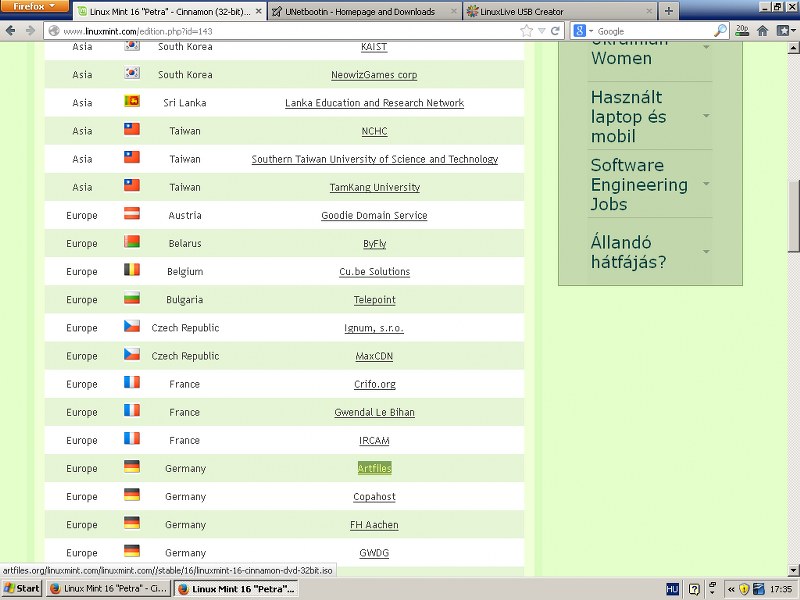Click the Belgium flag icon

pos(132,270)
